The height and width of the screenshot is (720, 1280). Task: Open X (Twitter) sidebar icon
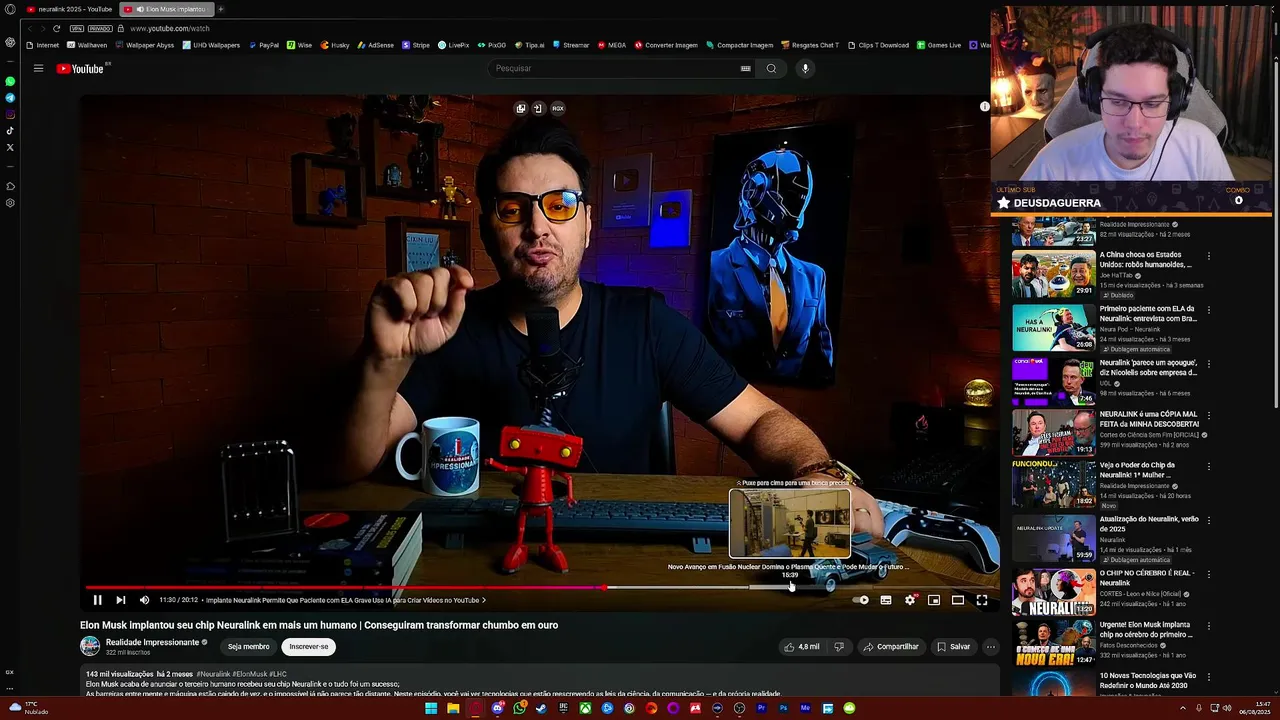coord(10,147)
